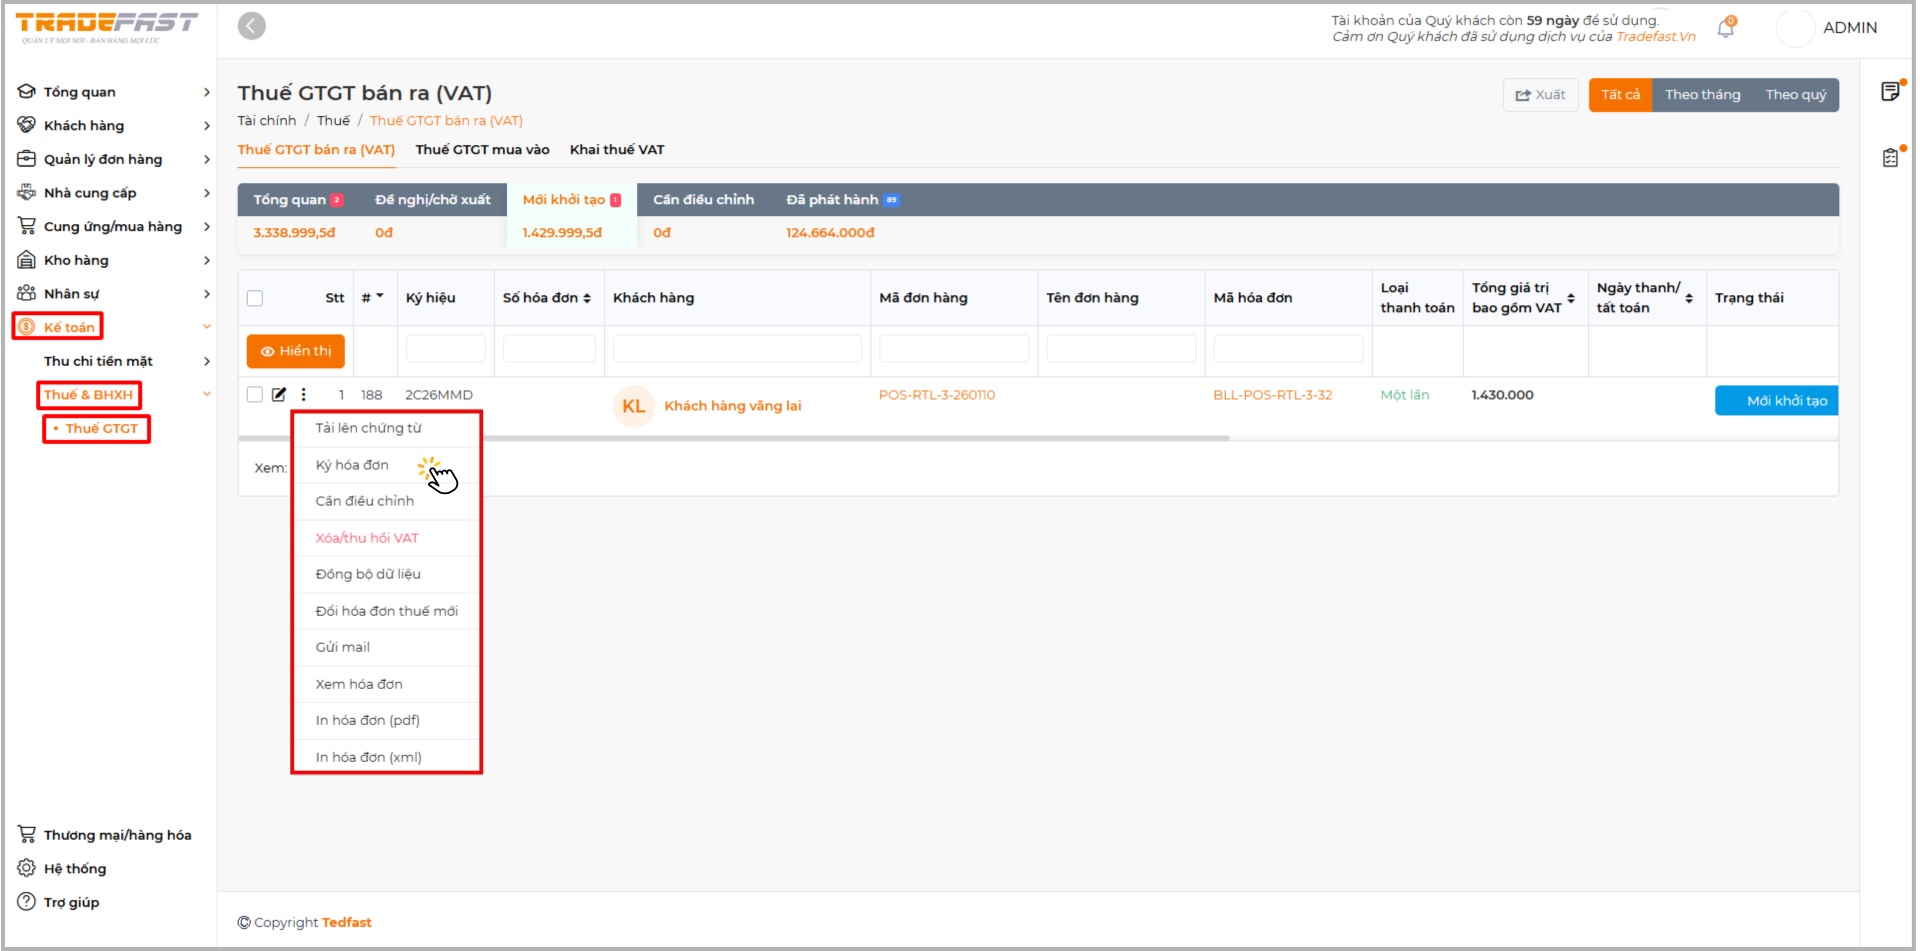Open Hệ thống settings gear in sidebar
The width and height of the screenshot is (1920, 951).
point(27,868)
